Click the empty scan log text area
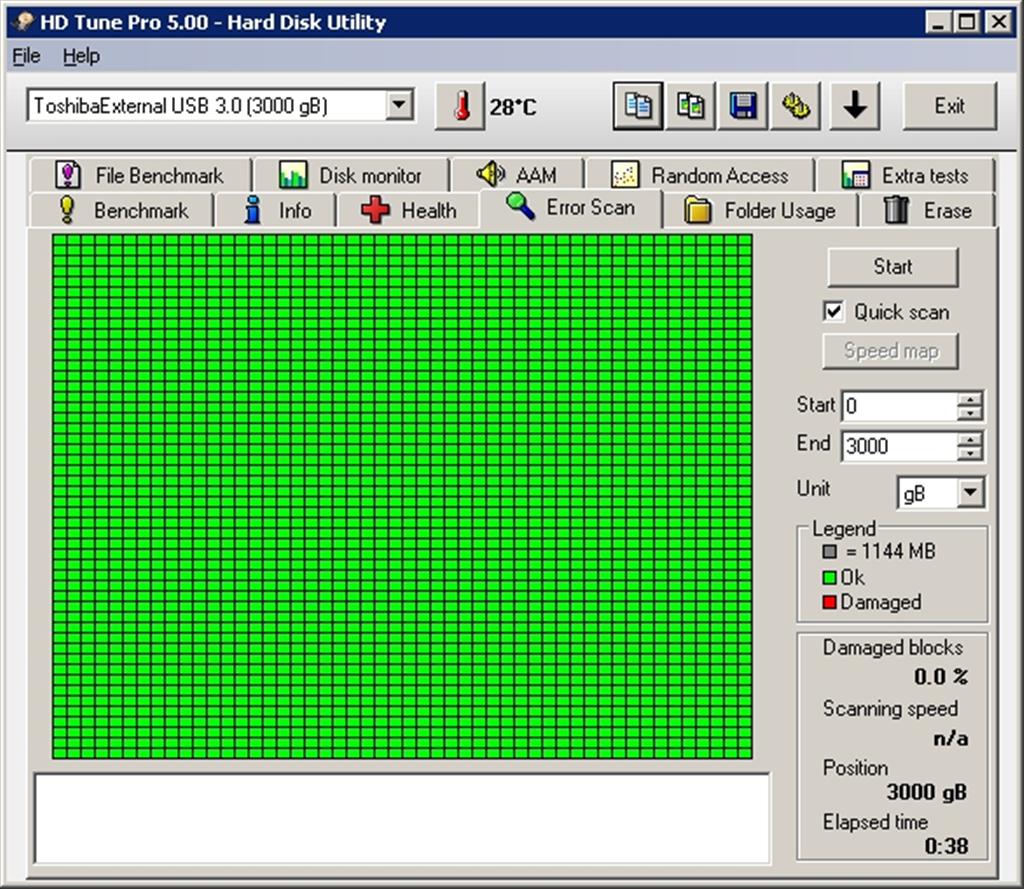 402,818
